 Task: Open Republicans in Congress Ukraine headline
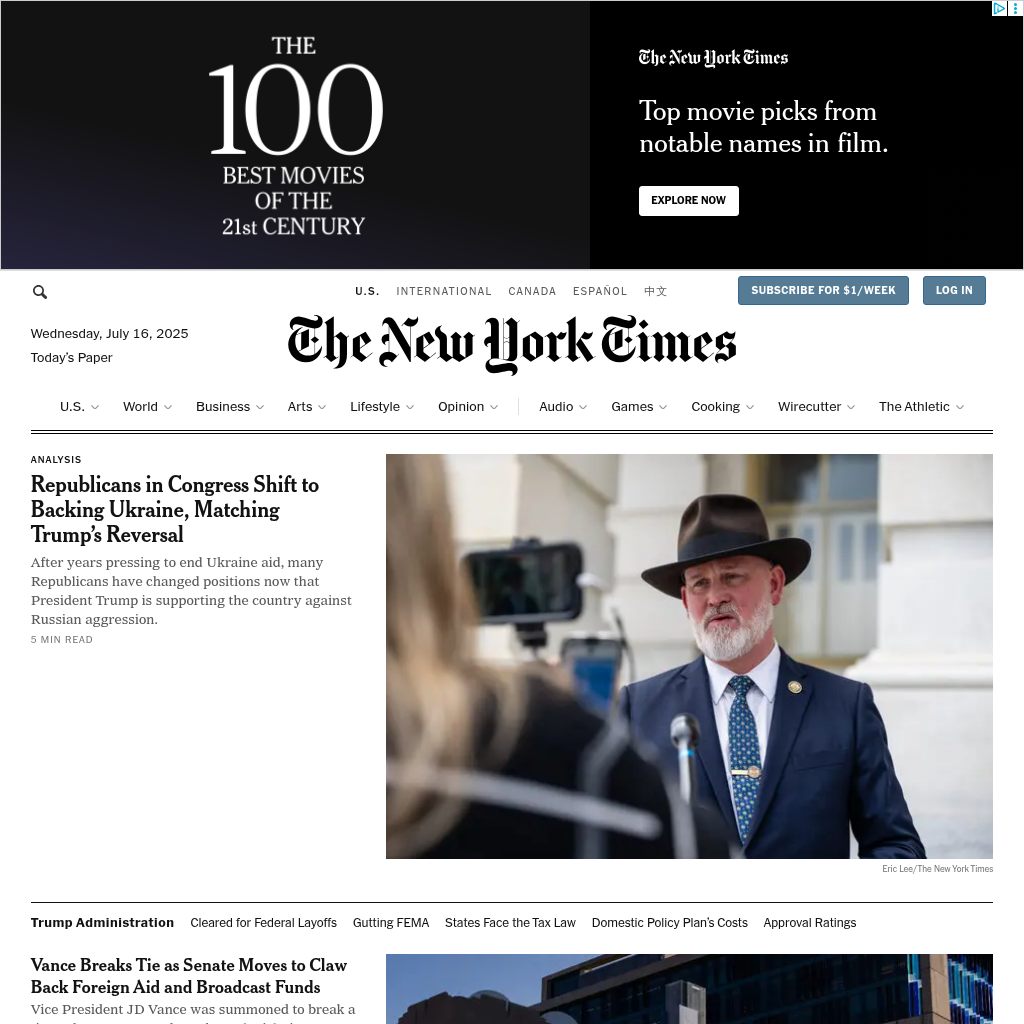click(174, 509)
